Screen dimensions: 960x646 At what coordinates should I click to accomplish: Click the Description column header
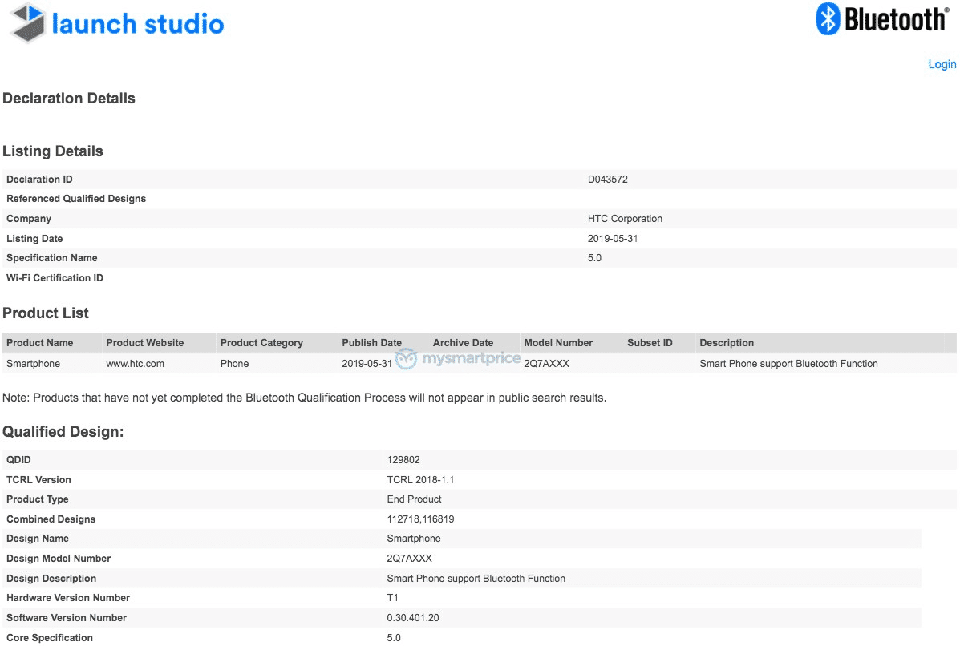coord(727,343)
